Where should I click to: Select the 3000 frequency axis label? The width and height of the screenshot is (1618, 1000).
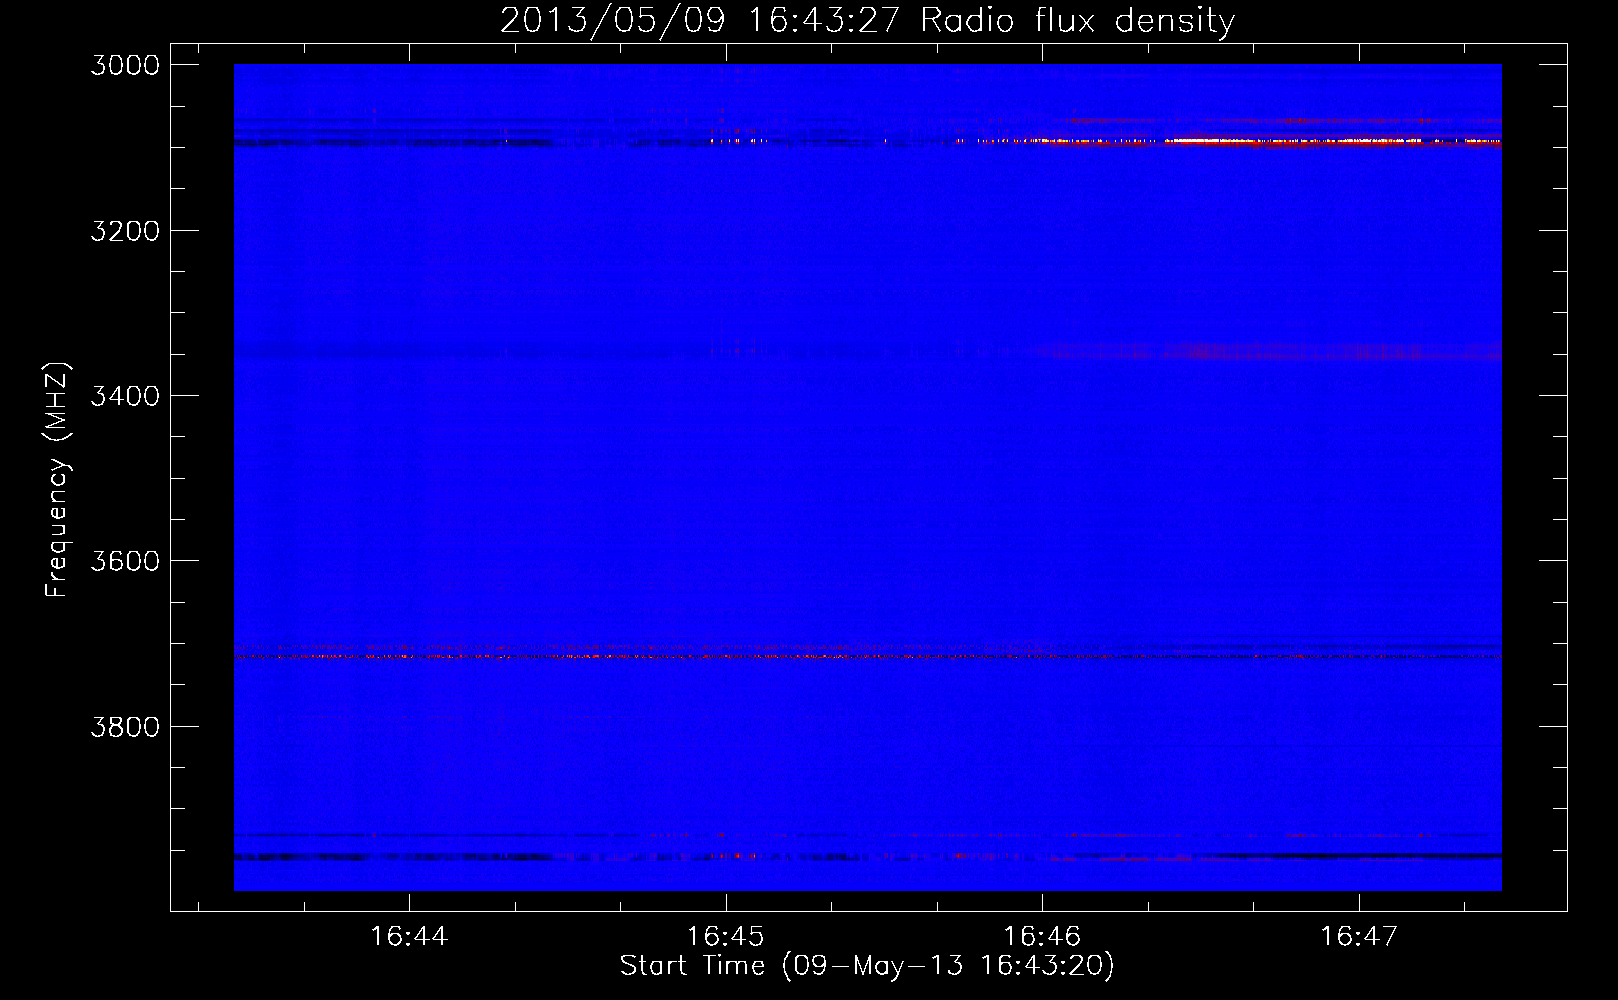click(x=125, y=65)
